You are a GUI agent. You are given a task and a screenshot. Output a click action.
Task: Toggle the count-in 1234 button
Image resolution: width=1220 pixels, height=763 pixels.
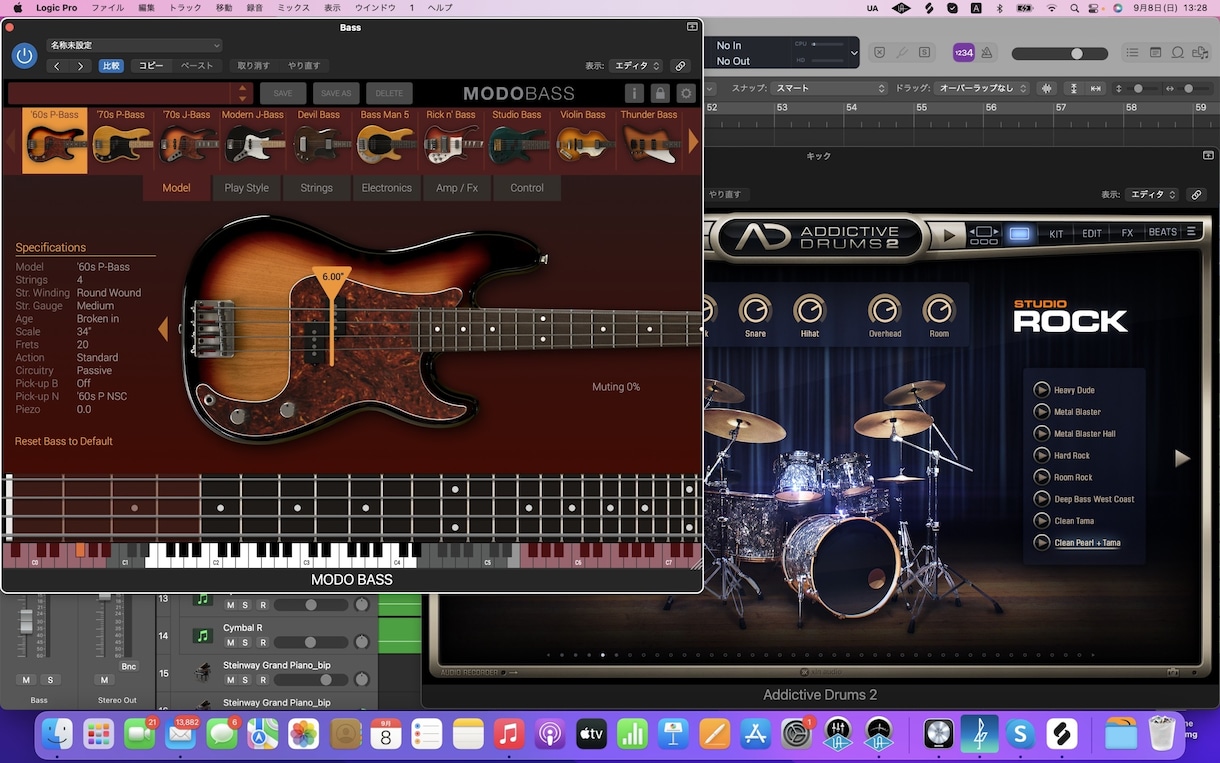coord(964,52)
